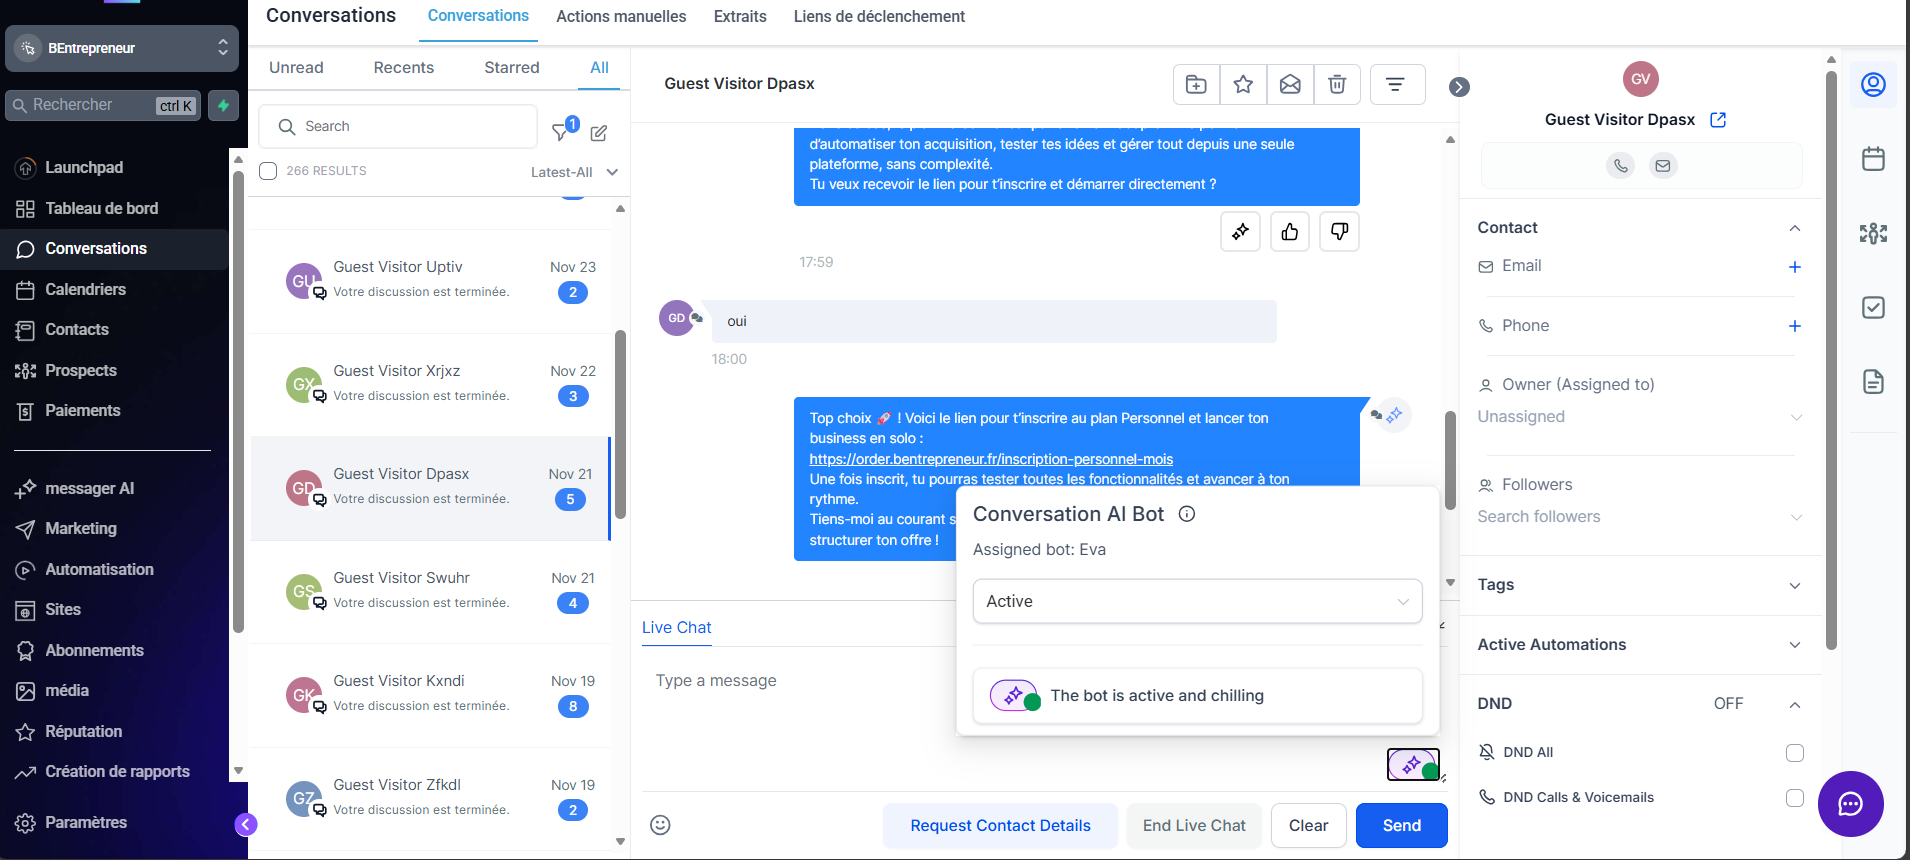The width and height of the screenshot is (1910, 860).
Task: Open the emoji picker
Action: pyautogui.click(x=660, y=825)
